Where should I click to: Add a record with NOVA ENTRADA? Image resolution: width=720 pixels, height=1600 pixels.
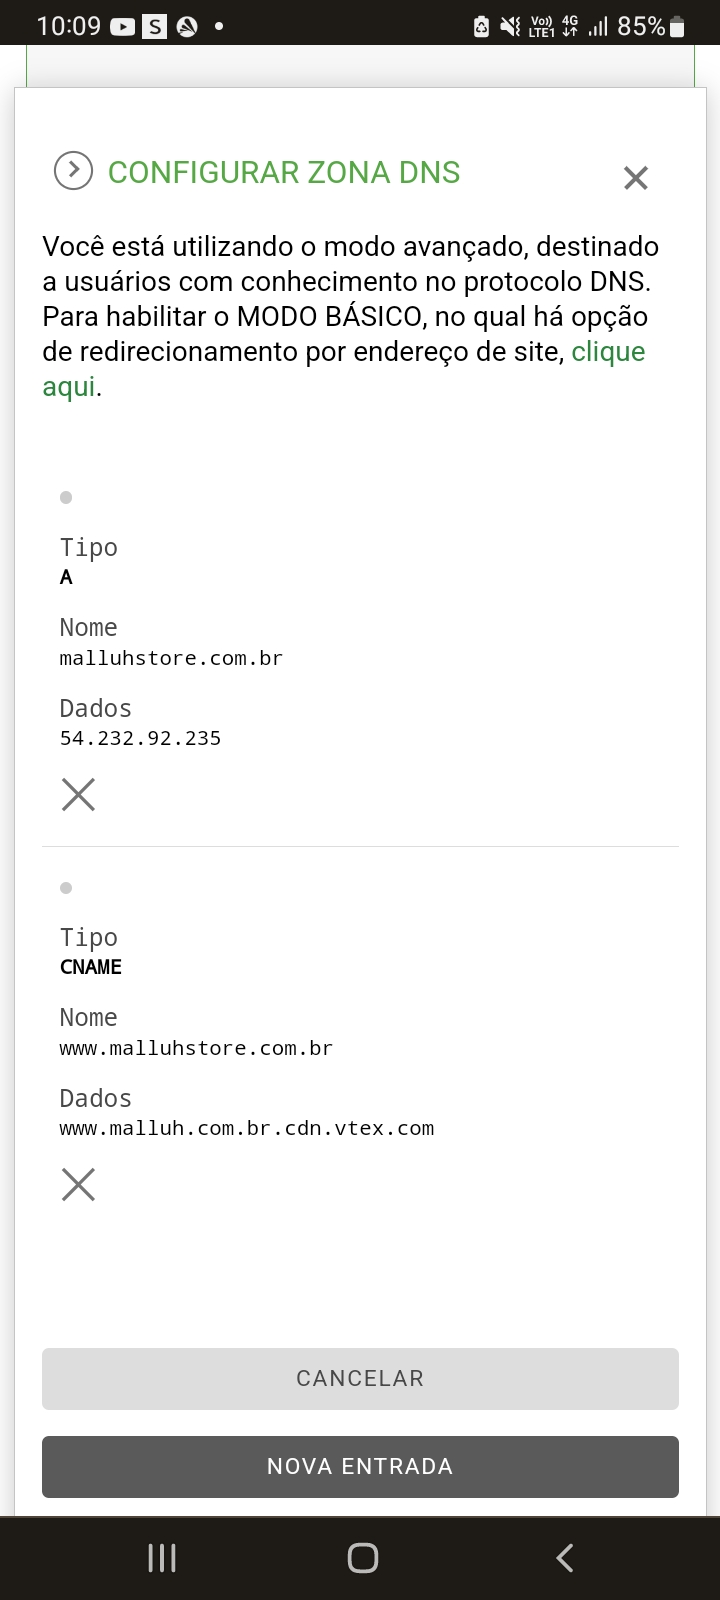pos(360,1466)
